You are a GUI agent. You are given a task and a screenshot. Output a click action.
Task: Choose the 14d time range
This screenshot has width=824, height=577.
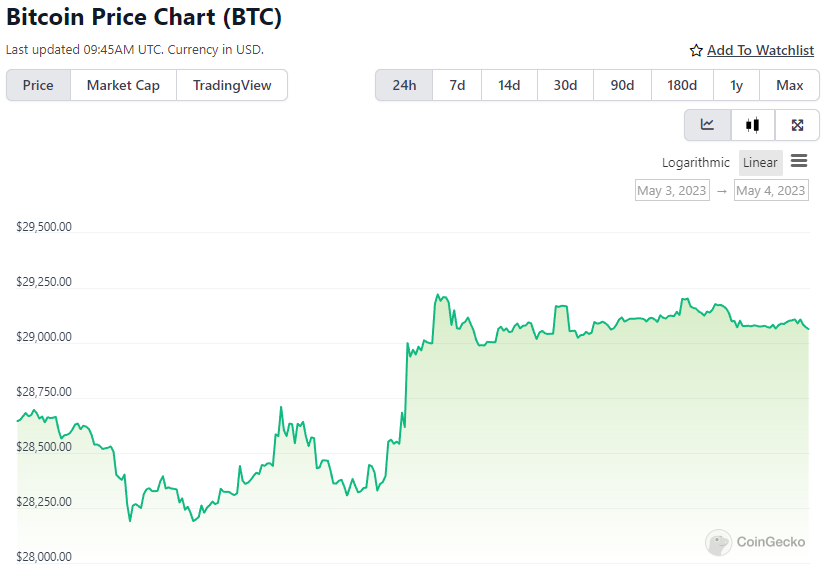pyautogui.click(x=509, y=85)
